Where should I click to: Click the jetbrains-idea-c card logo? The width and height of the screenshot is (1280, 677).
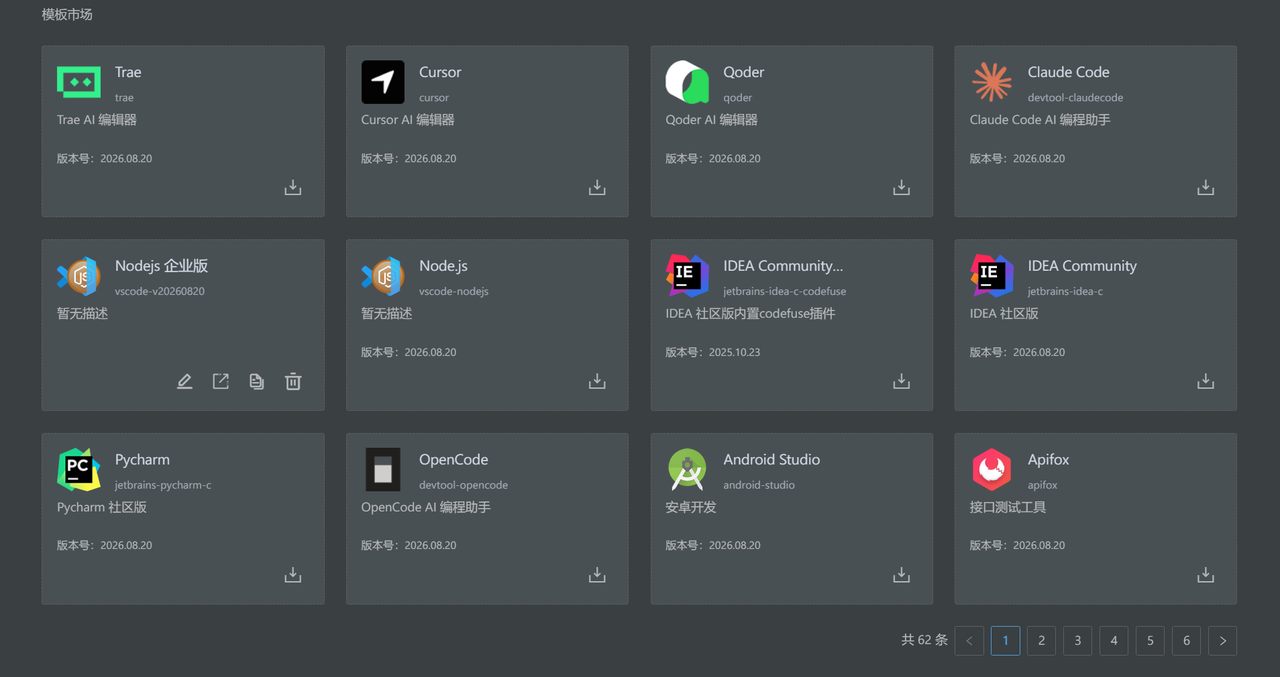(x=992, y=276)
